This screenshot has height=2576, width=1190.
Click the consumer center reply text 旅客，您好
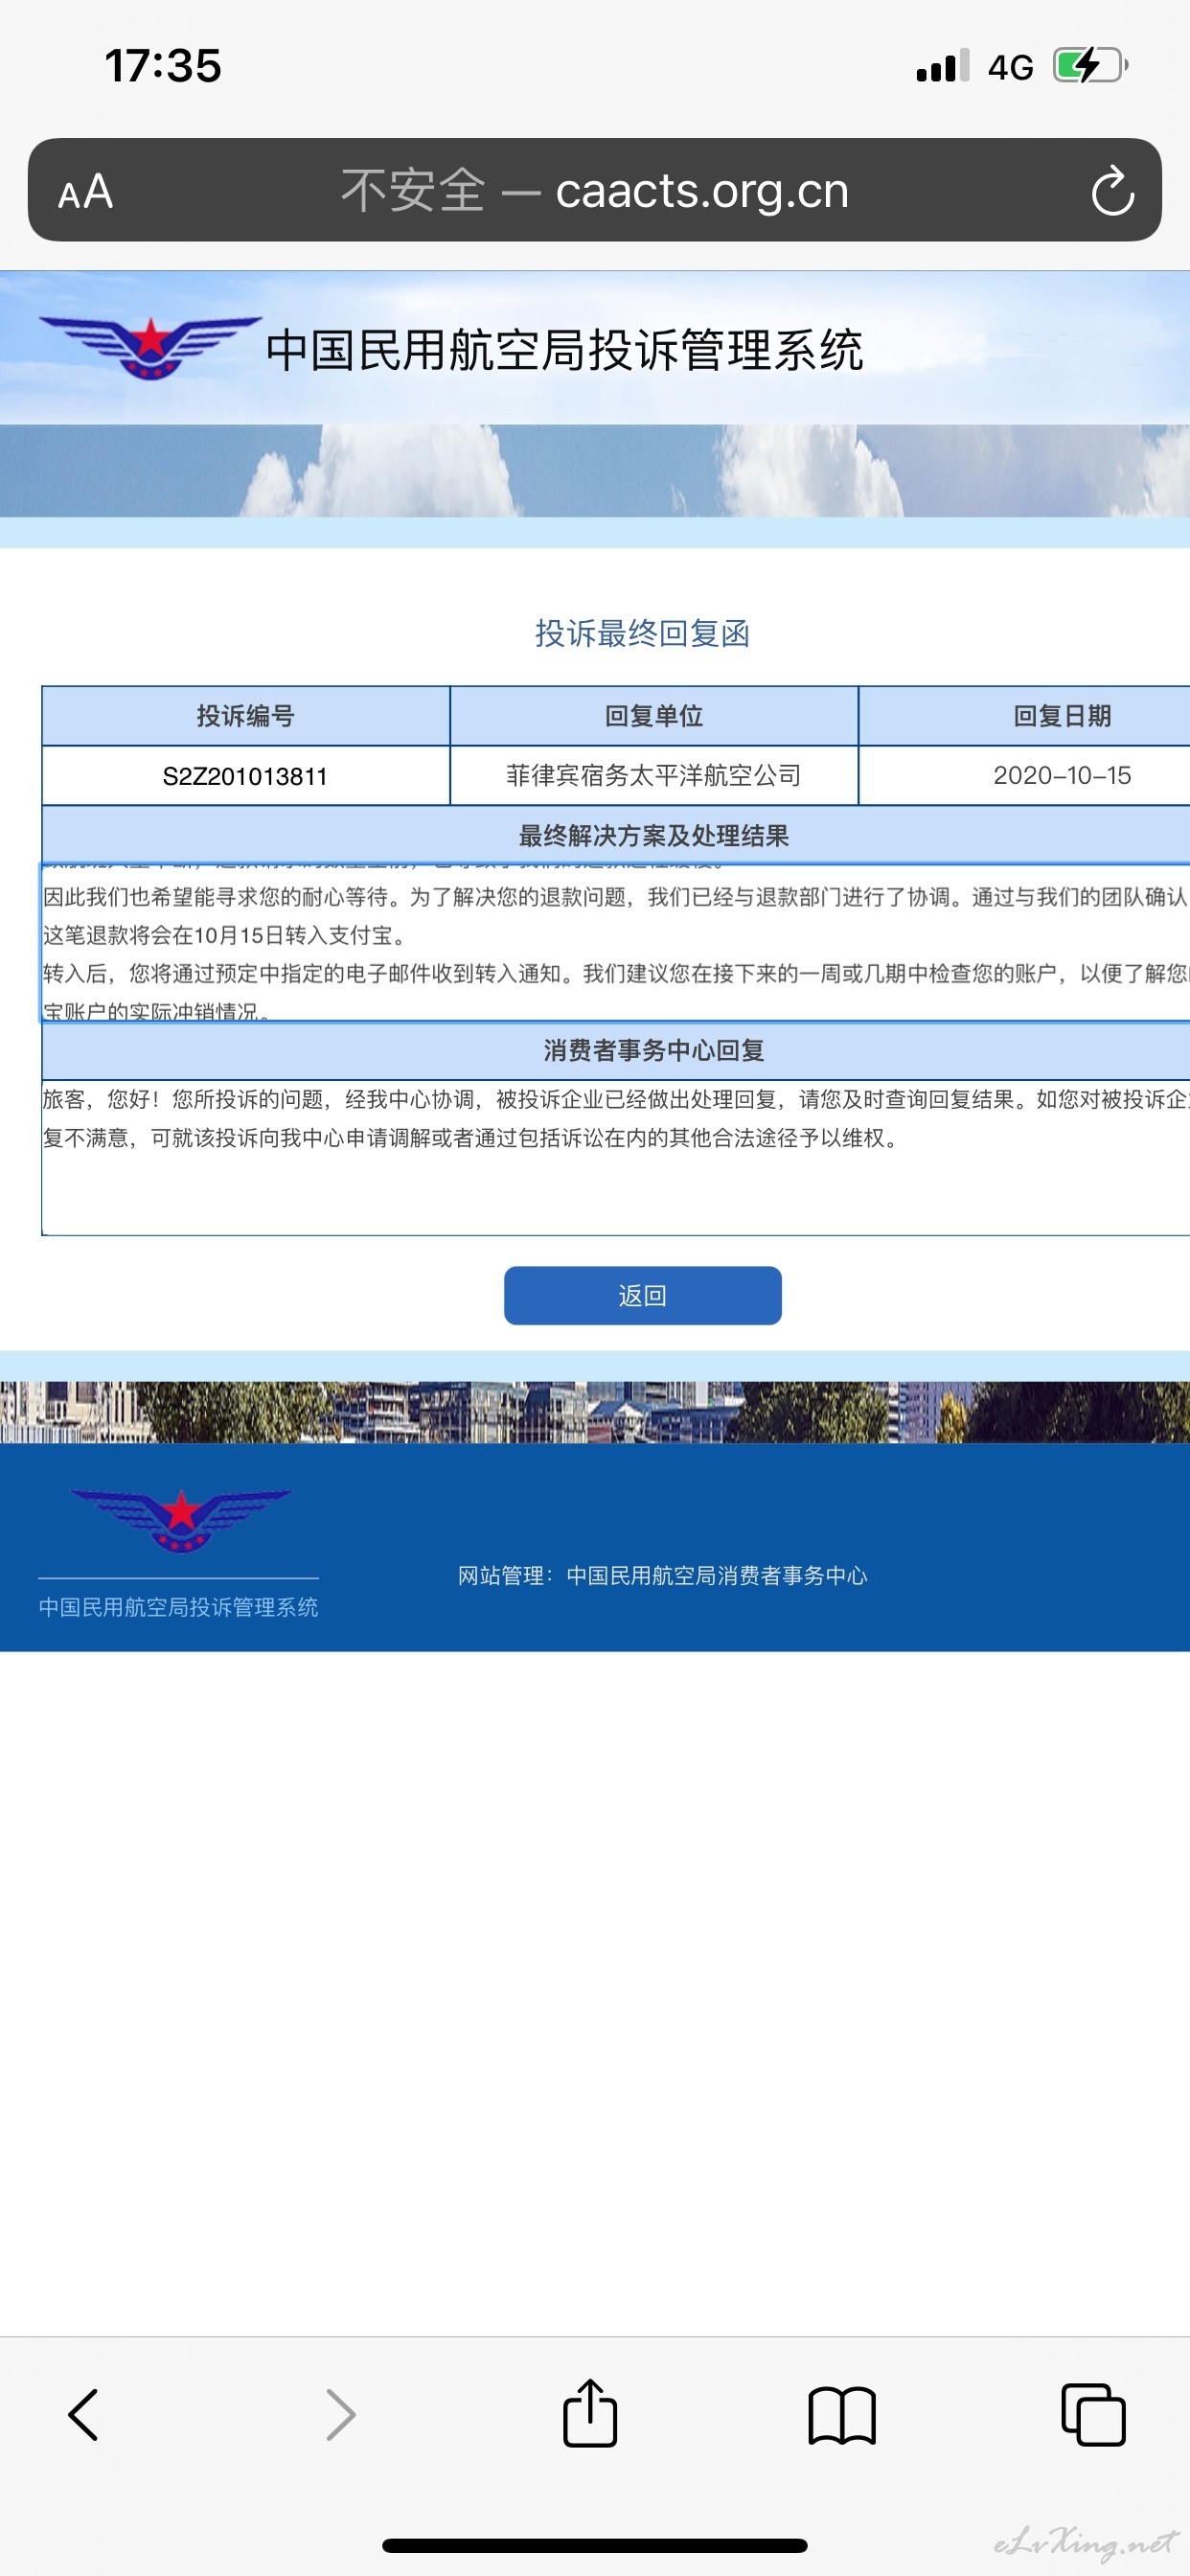(616, 1118)
